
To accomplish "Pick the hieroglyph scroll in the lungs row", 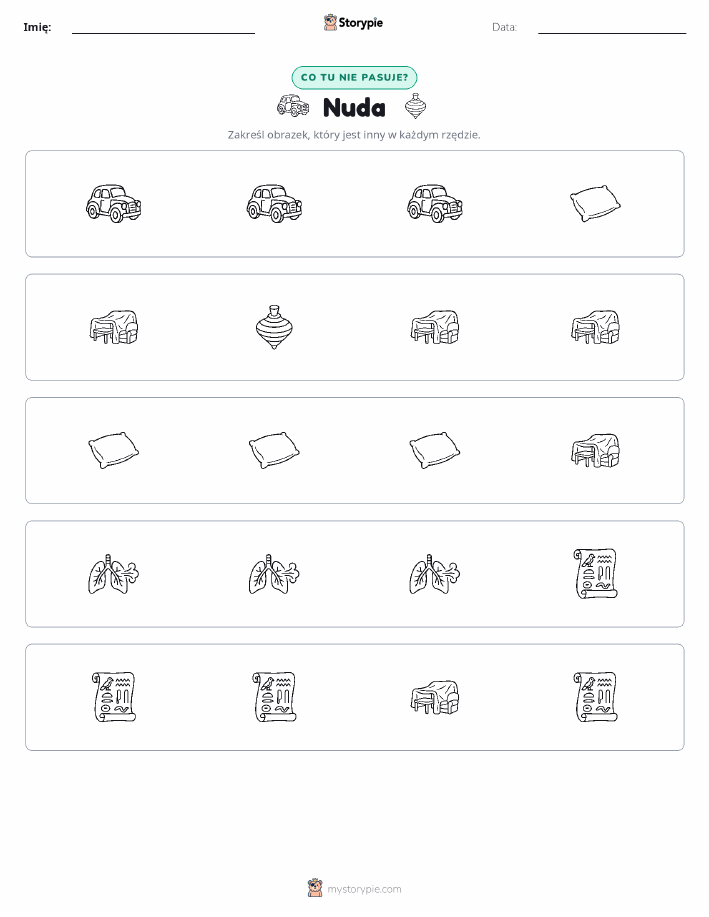I will (595, 574).
